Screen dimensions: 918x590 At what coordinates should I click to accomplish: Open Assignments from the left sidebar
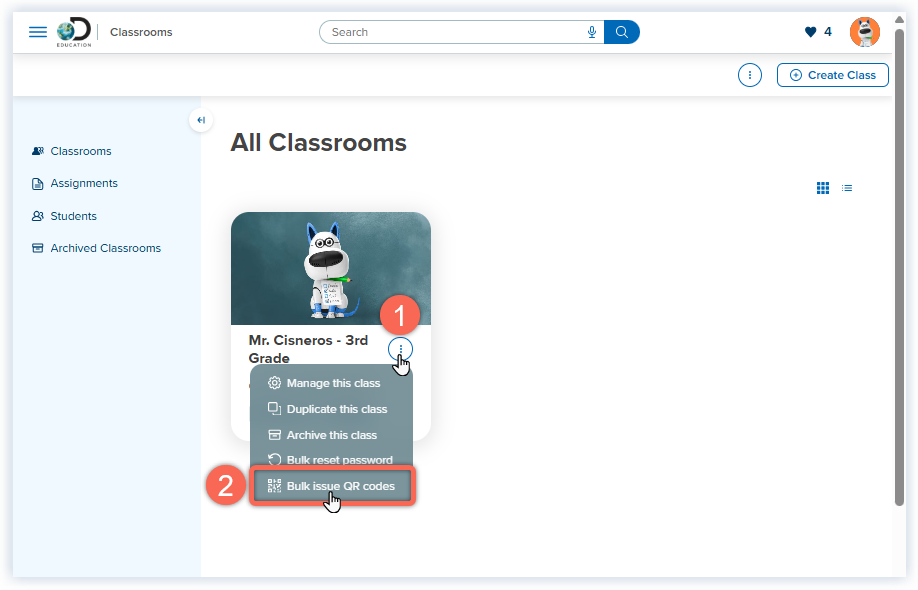(x=83, y=183)
